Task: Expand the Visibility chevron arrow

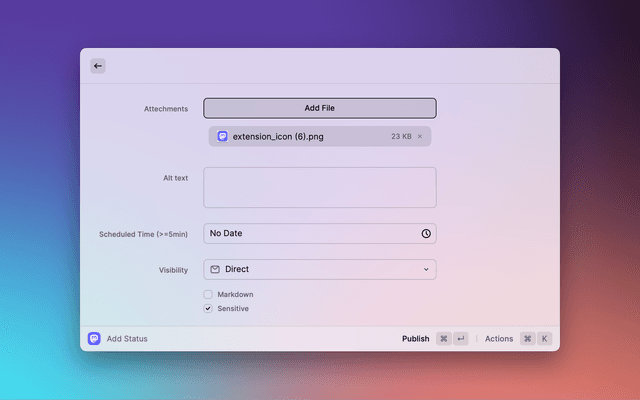Action: click(x=426, y=269)
